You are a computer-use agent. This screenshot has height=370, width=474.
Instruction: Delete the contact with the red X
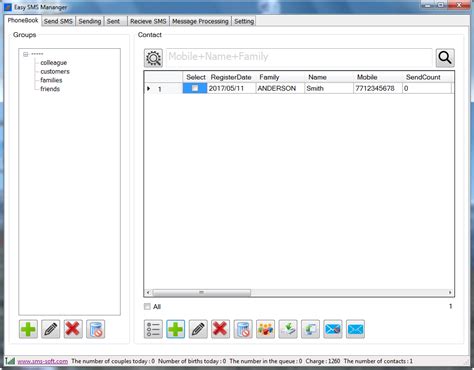220,329
